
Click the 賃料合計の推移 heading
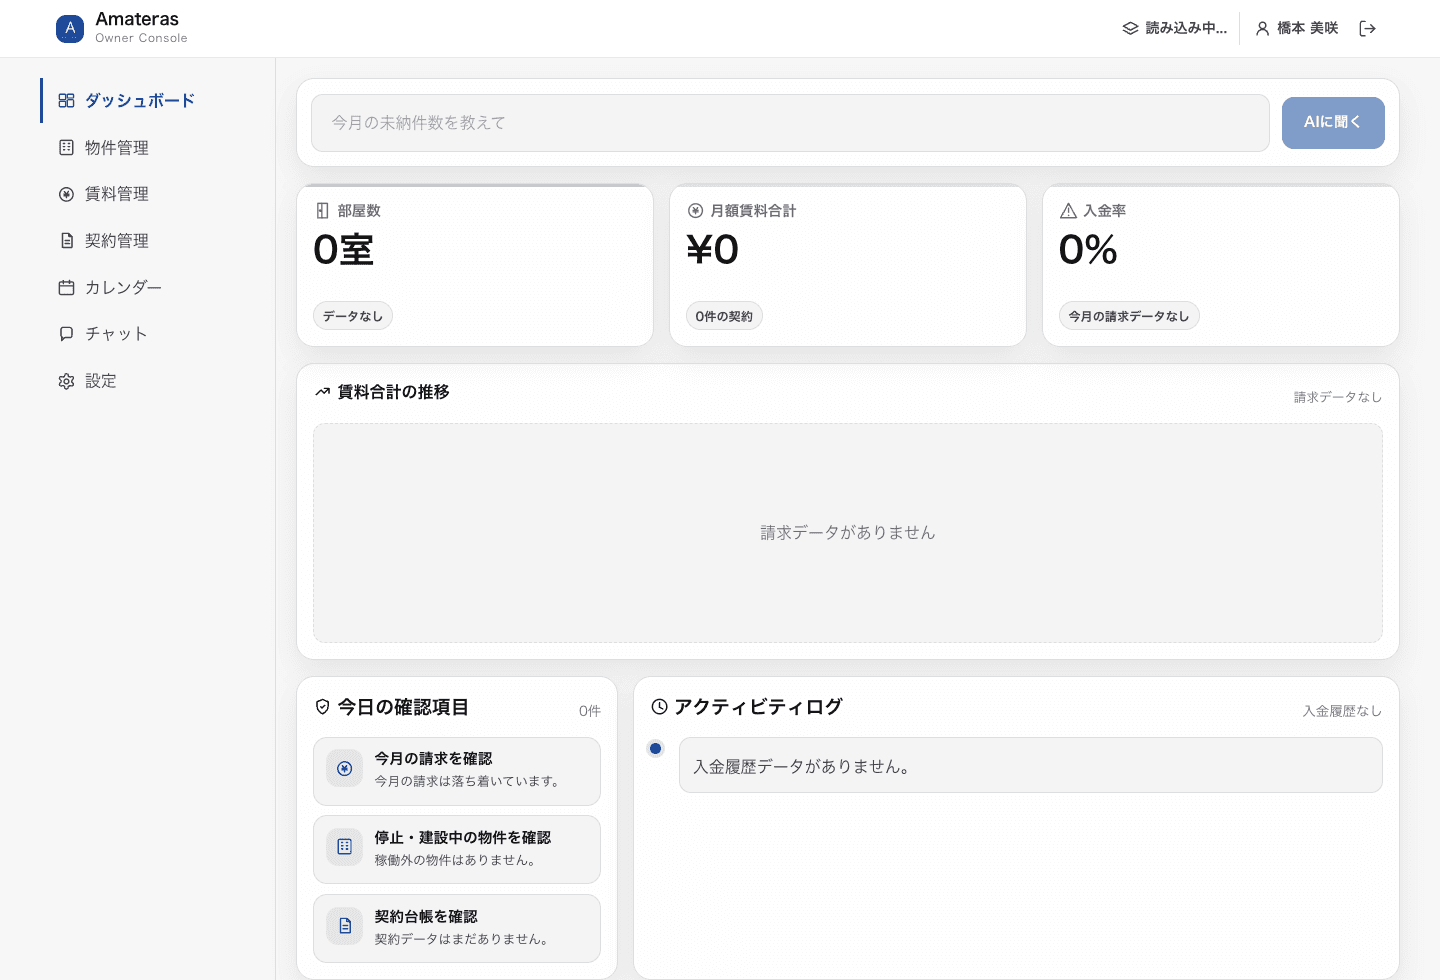[393, 392]
